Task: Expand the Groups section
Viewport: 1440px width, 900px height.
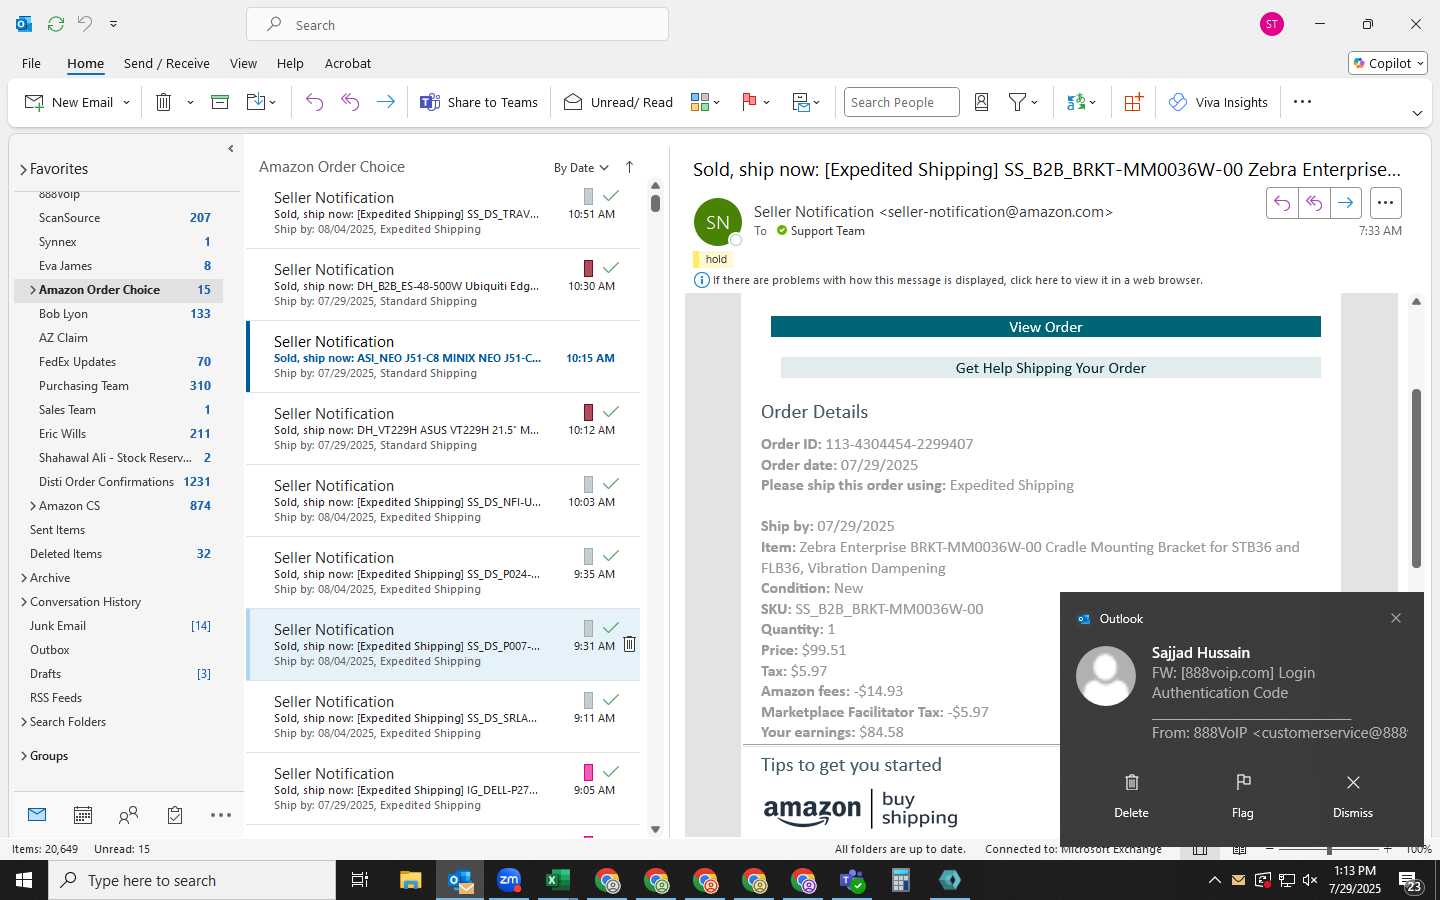Action: [x=24, y=756]
